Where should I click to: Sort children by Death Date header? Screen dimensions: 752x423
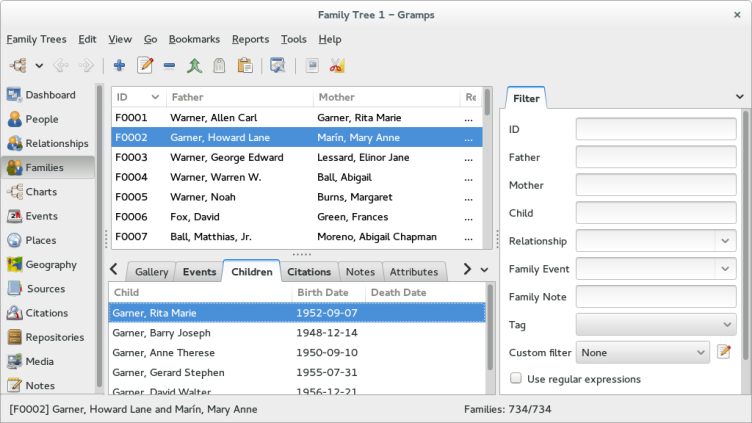point(425,293)
